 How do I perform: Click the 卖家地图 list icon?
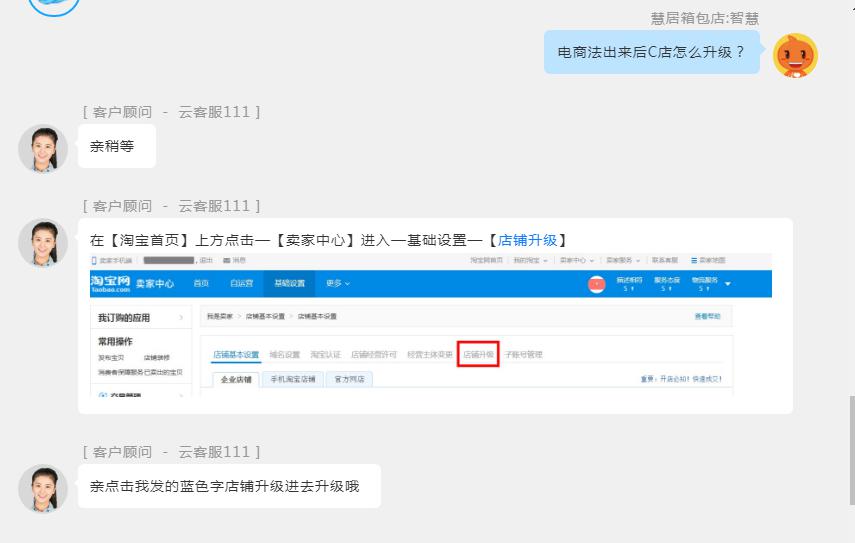pos(694,260)
